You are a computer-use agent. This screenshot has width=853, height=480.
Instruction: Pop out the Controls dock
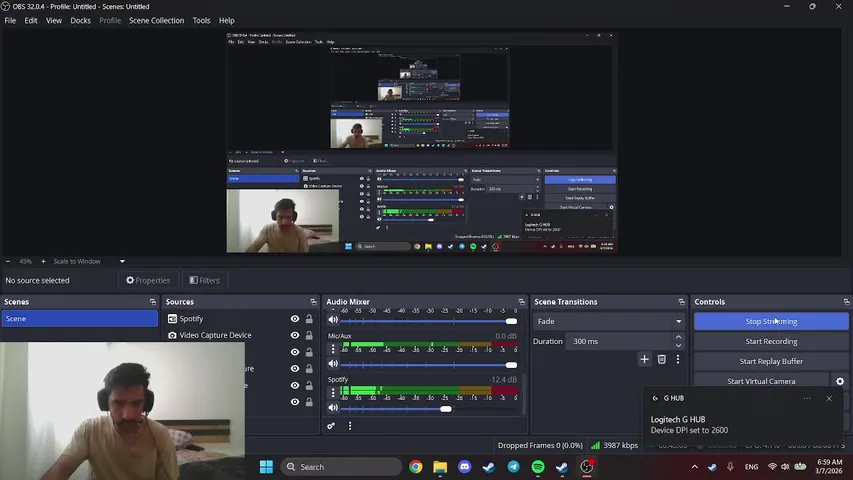[846, 302]
